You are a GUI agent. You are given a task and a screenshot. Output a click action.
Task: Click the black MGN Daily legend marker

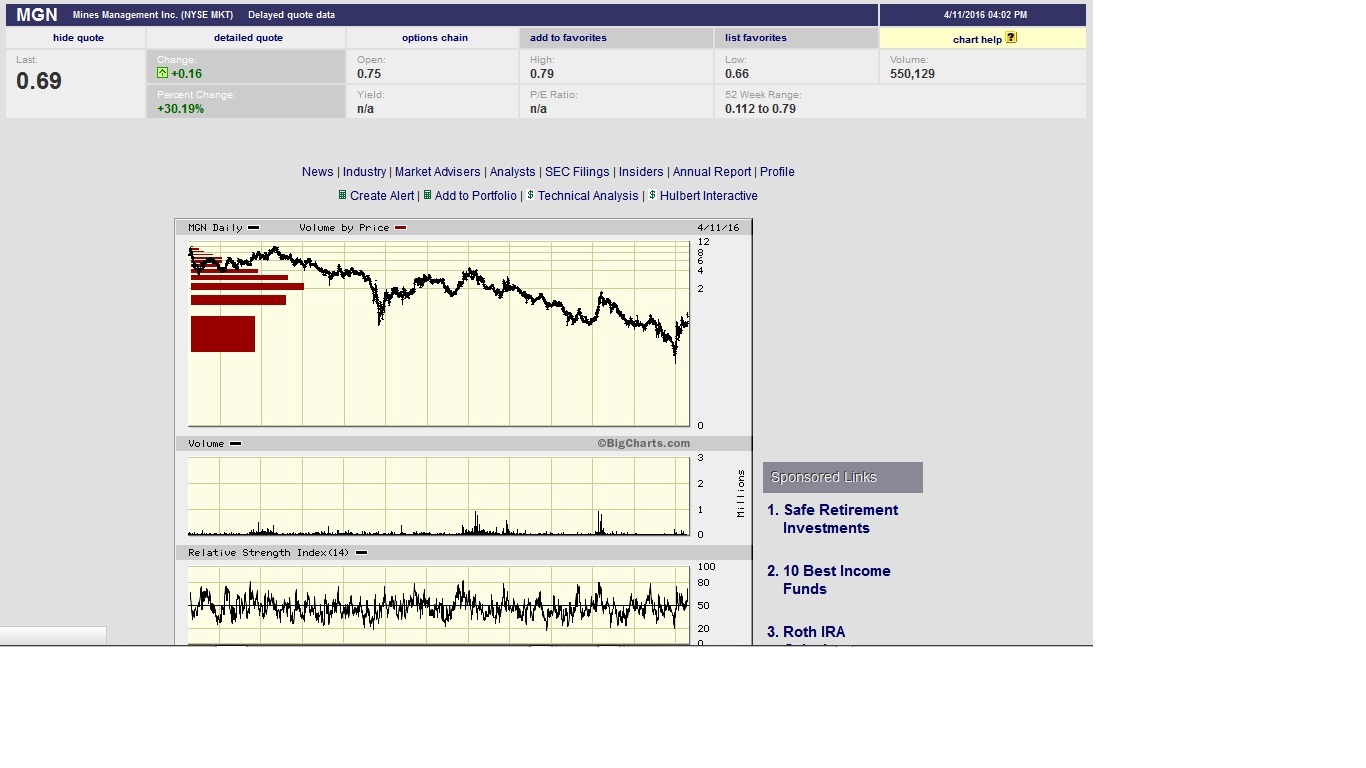tap(253, 228)
